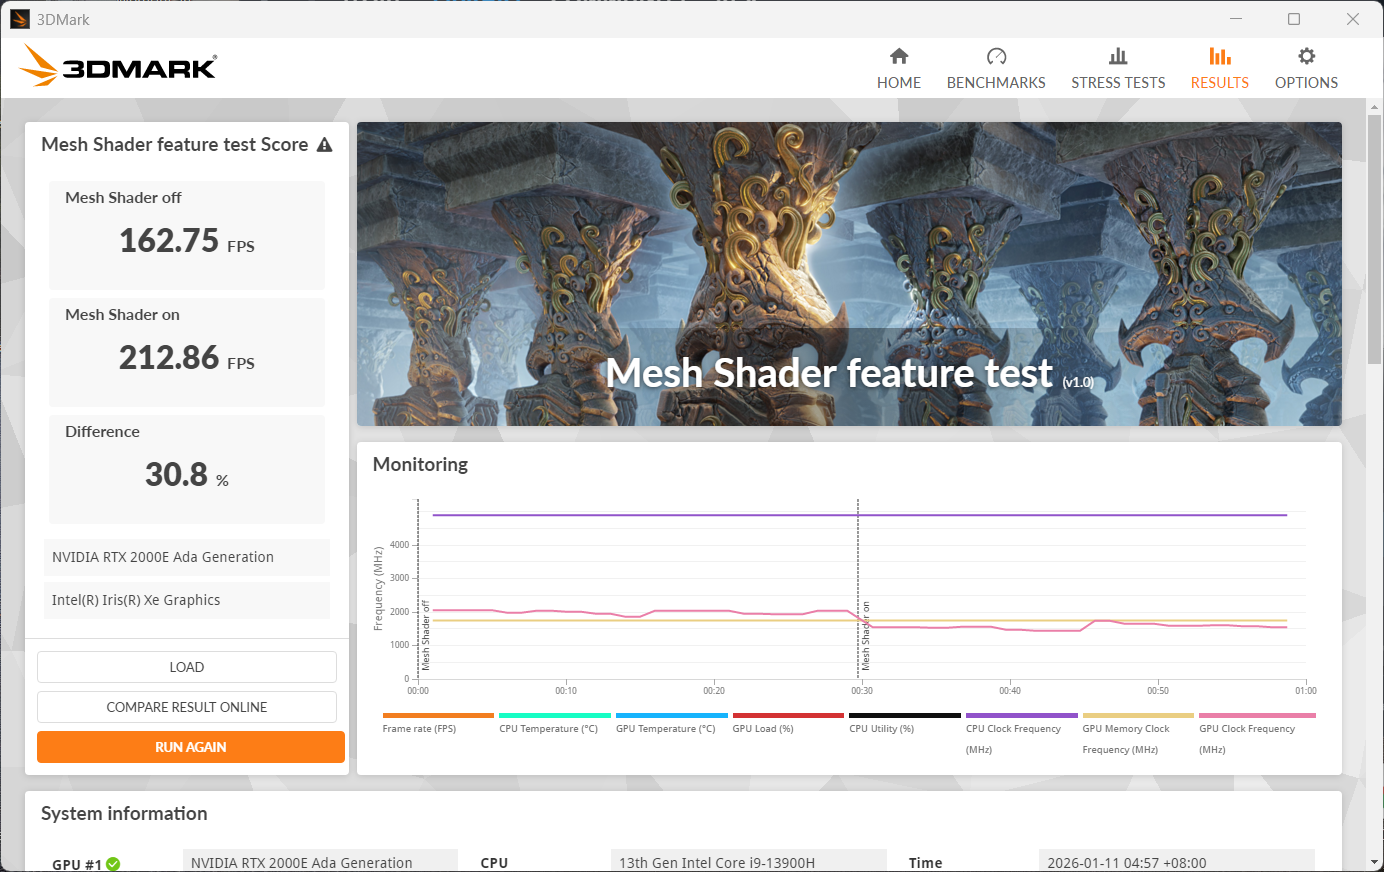
Task: Open Options via the gear icon
Action: (1306, 57)
